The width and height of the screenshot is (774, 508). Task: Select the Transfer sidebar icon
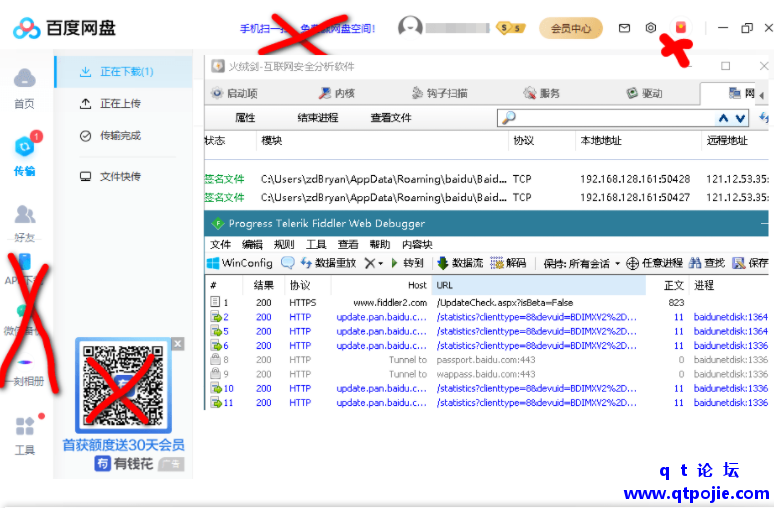pos(24,147)
